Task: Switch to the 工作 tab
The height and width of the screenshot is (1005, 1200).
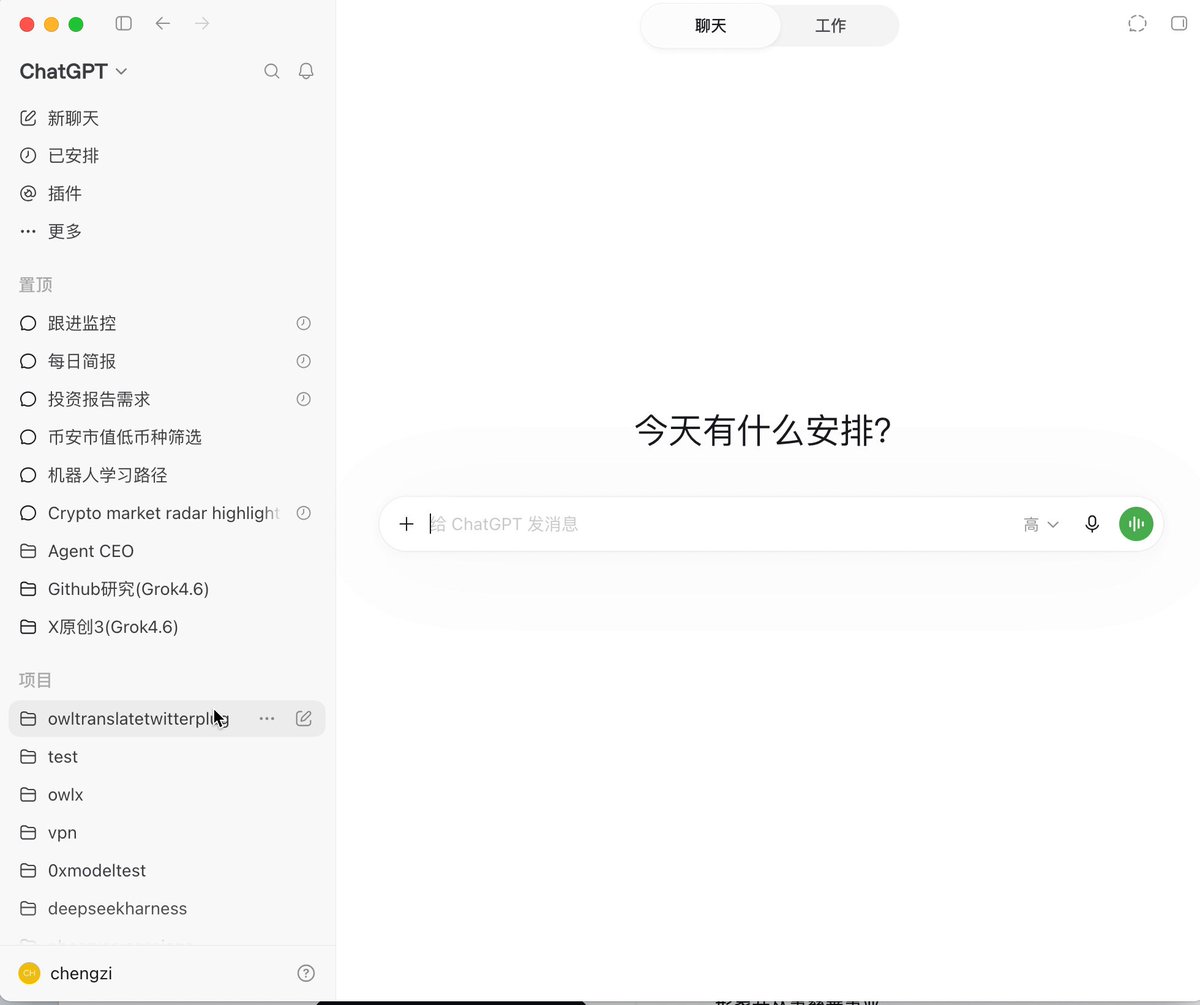Action: pyautogui.click(x=831, y=26)
